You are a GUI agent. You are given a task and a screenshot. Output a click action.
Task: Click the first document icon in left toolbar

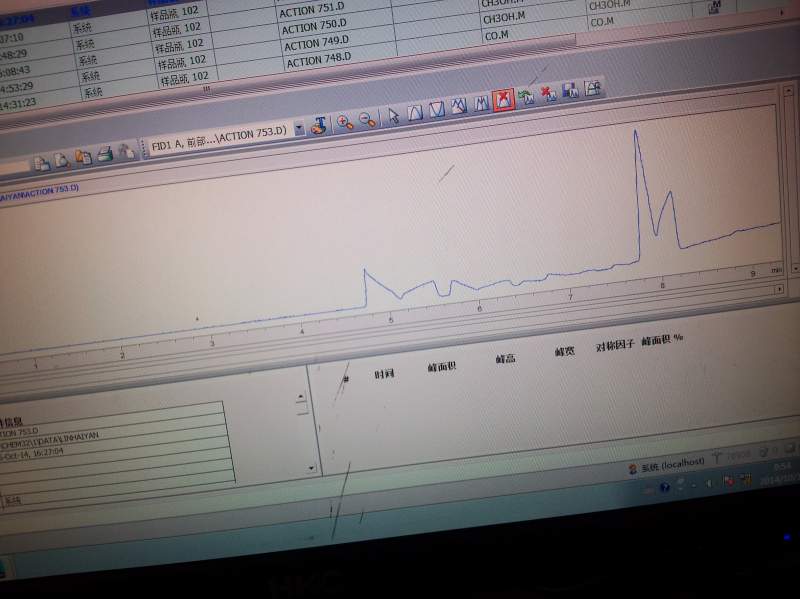pos(41,163)
